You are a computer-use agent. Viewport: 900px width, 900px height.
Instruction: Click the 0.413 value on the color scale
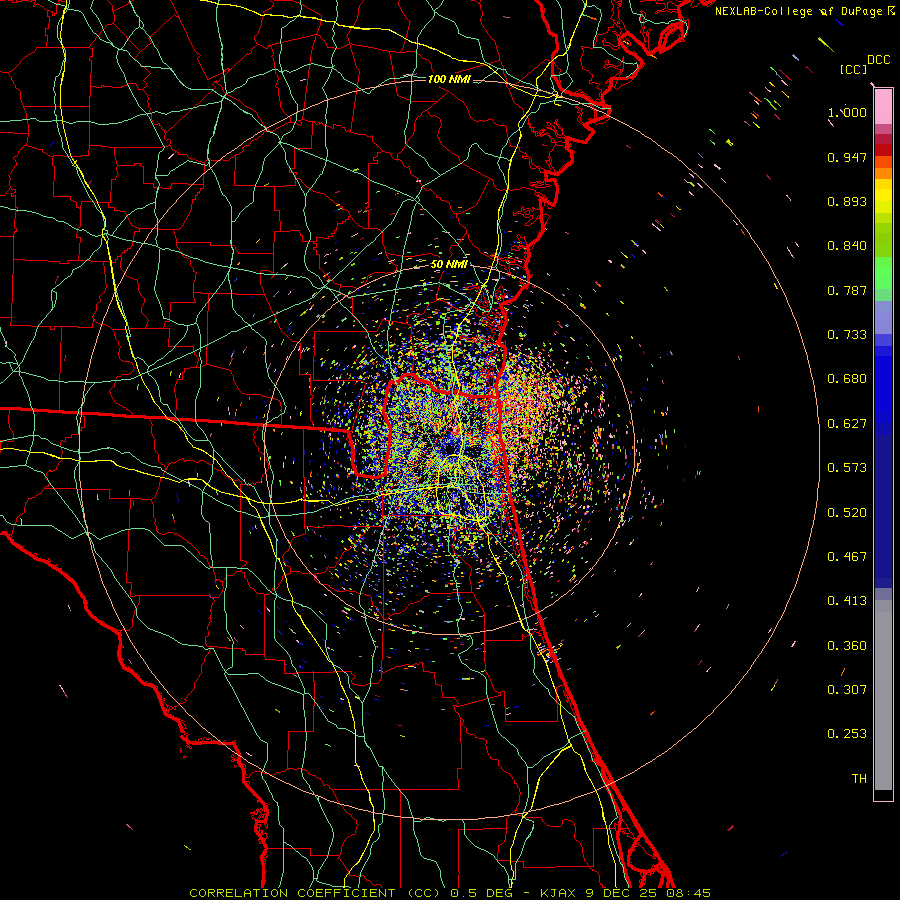coord(847,601)
